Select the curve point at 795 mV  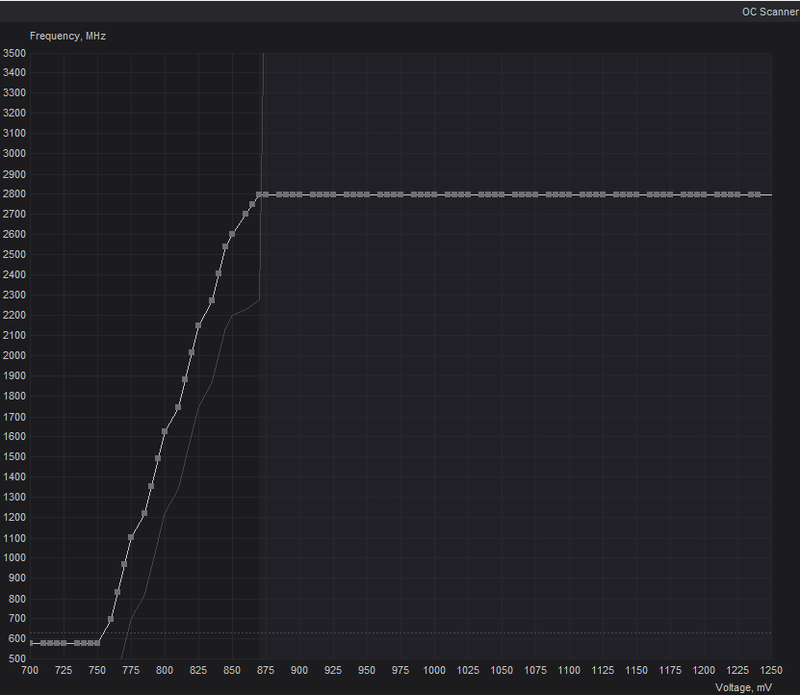point(158,458)
